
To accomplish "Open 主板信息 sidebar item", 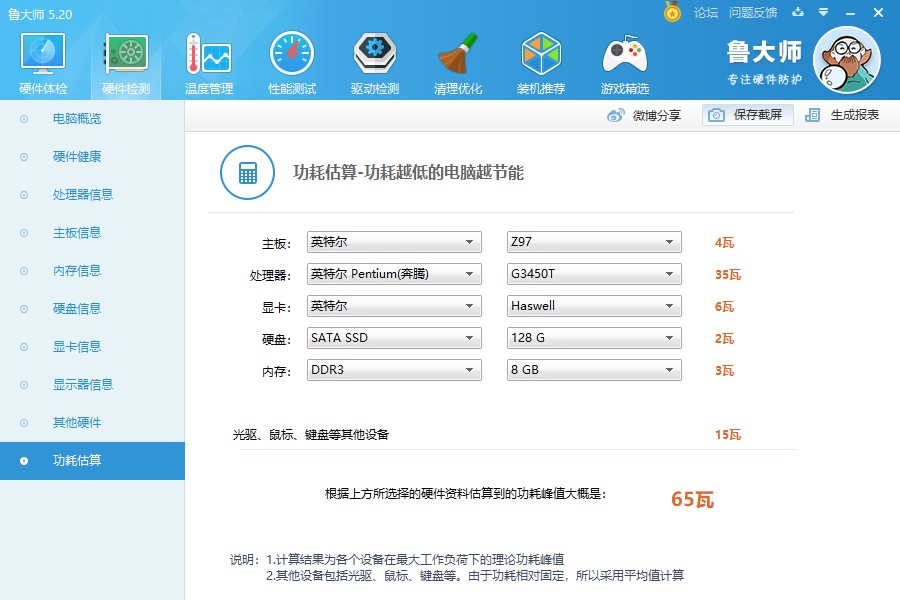I will point(77,232).
